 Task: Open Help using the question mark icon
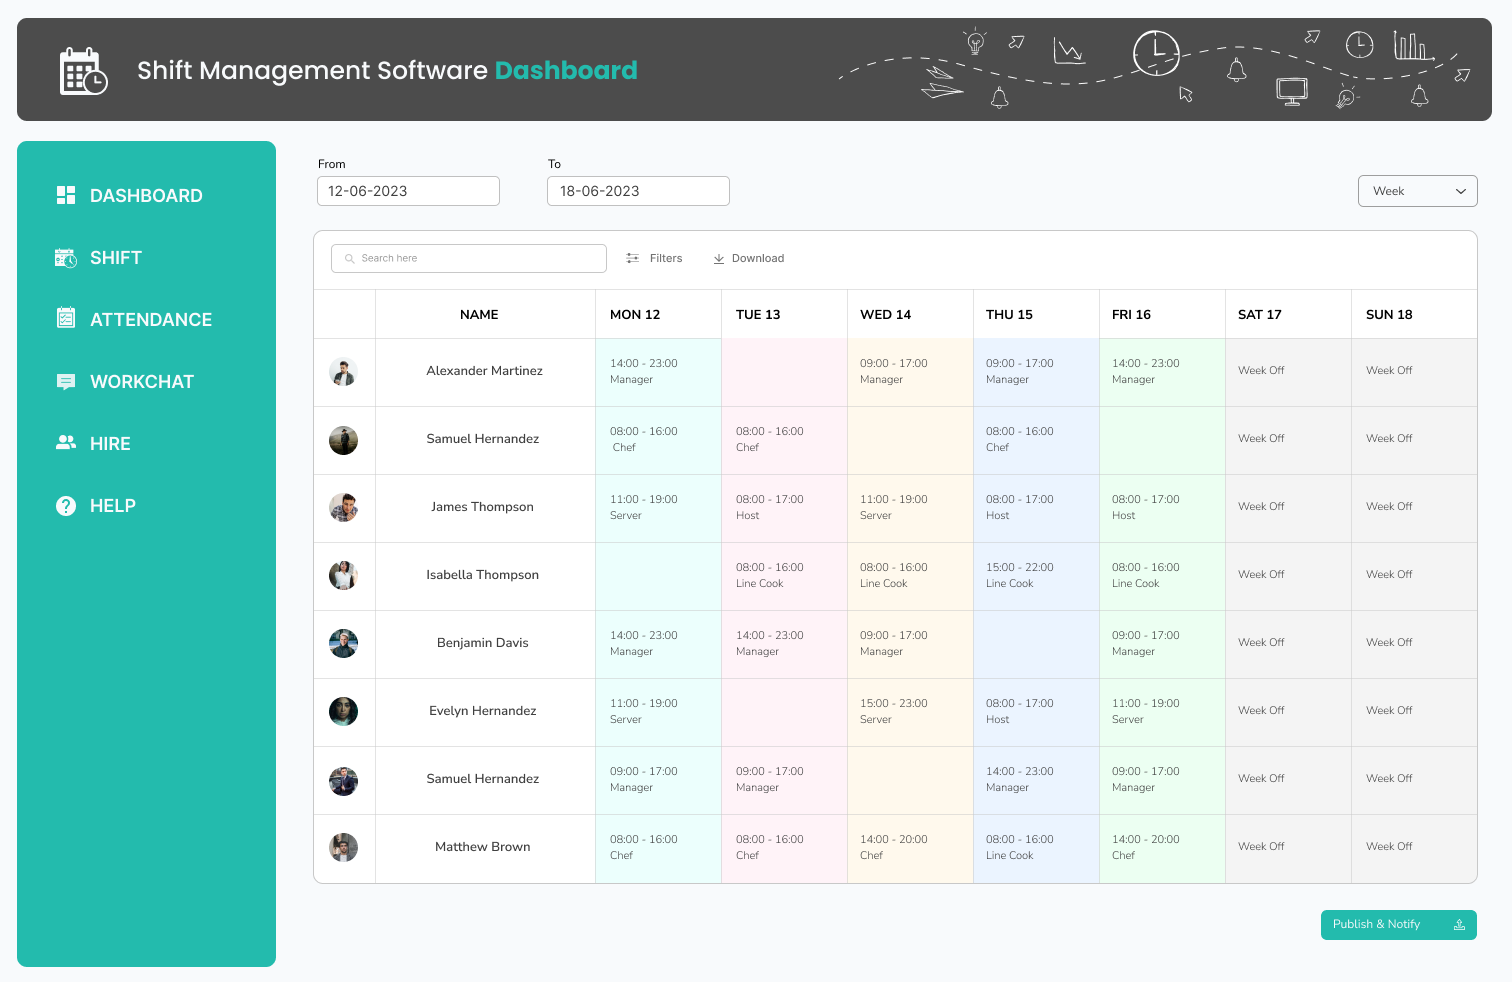(66, 505)
